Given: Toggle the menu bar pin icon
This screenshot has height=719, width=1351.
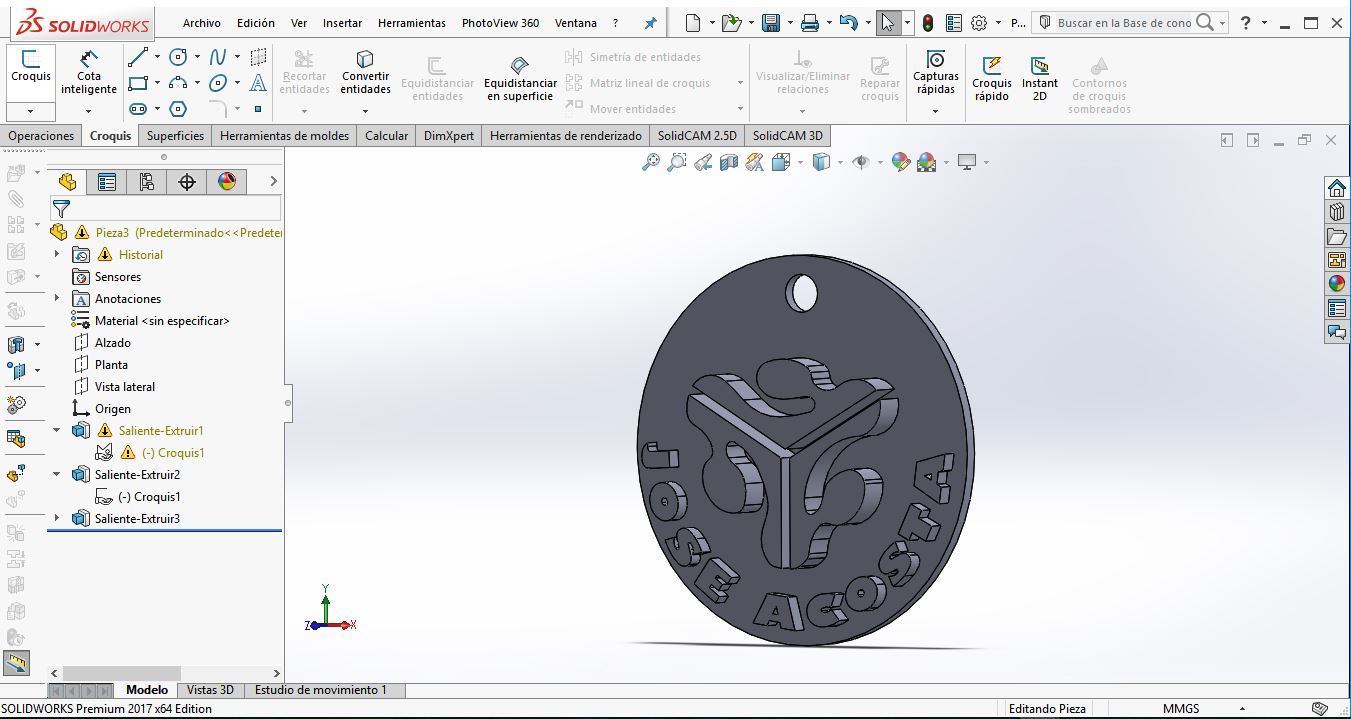Looking at the screenshot, I should pos(651,23).
